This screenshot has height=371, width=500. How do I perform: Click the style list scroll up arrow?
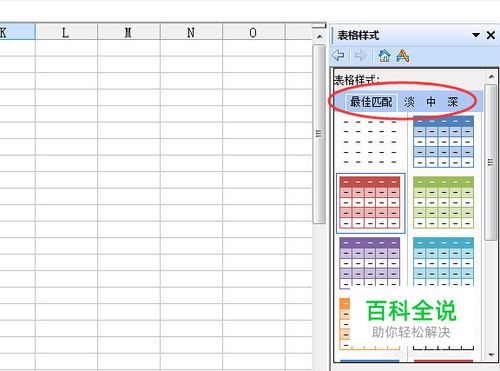click(x=491, y=77)
